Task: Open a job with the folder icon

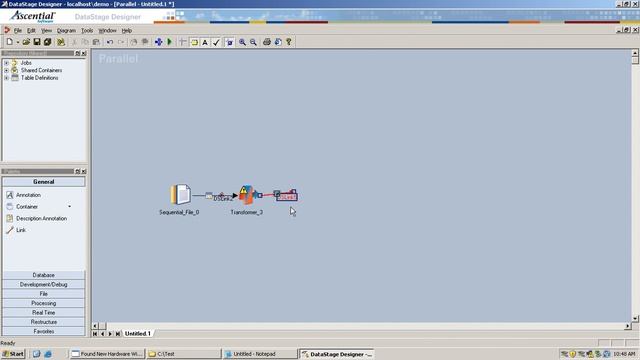Action: click(26, 42)
